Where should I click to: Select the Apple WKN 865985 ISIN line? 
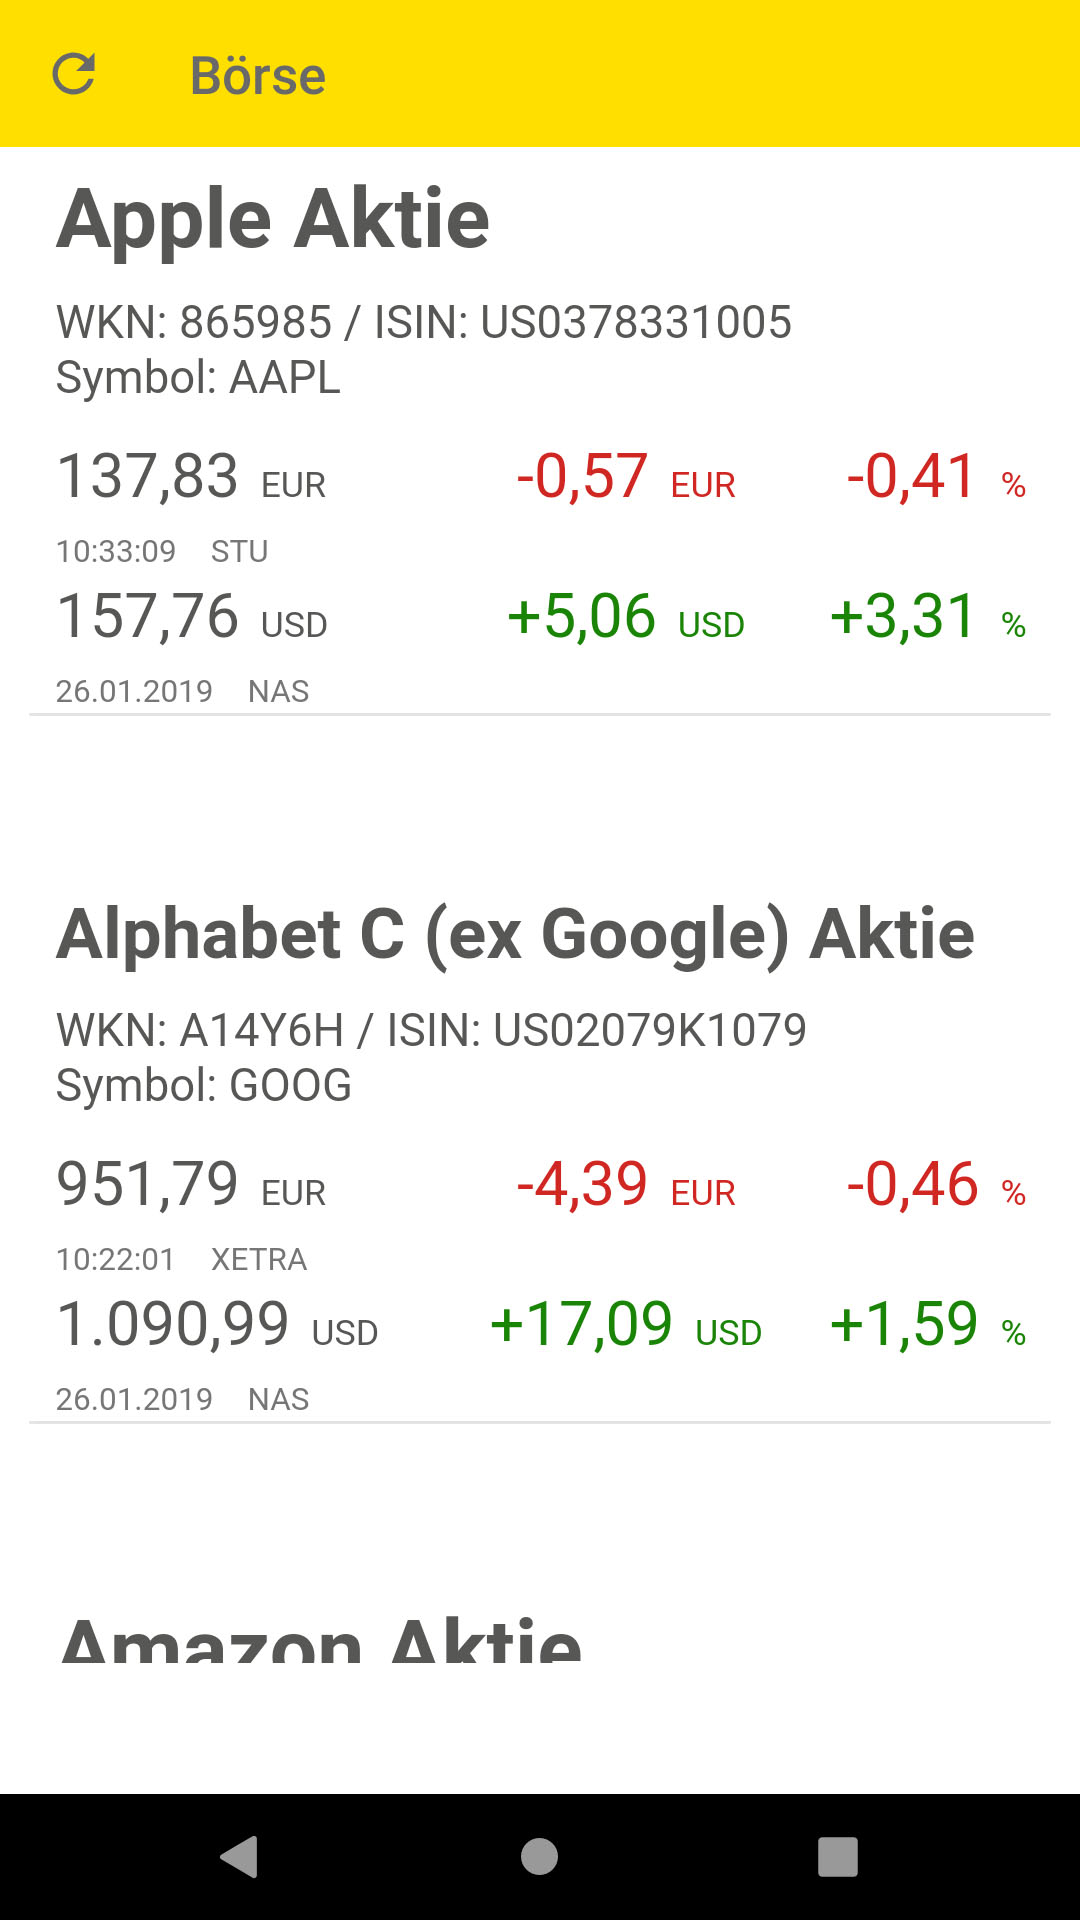(423, 322)
